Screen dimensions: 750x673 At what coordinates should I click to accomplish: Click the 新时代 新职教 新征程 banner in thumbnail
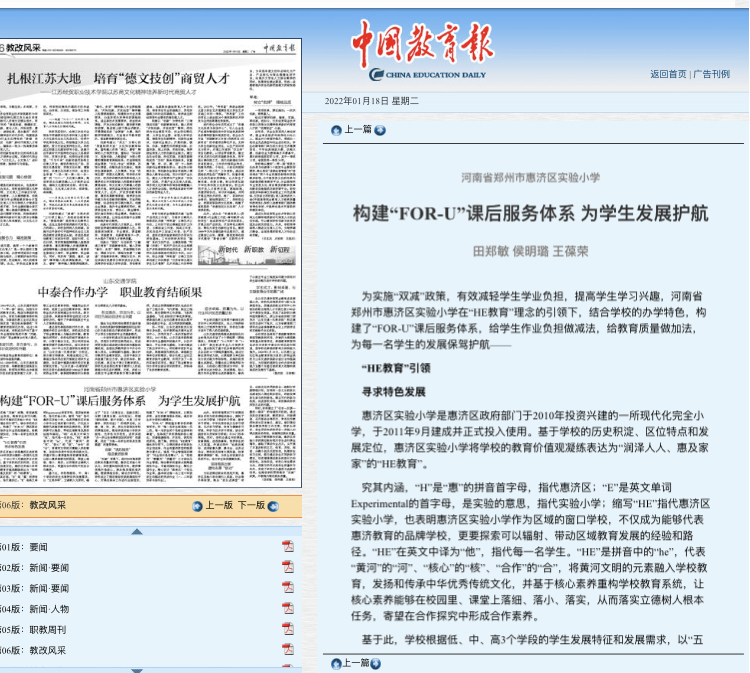[247, 255]
